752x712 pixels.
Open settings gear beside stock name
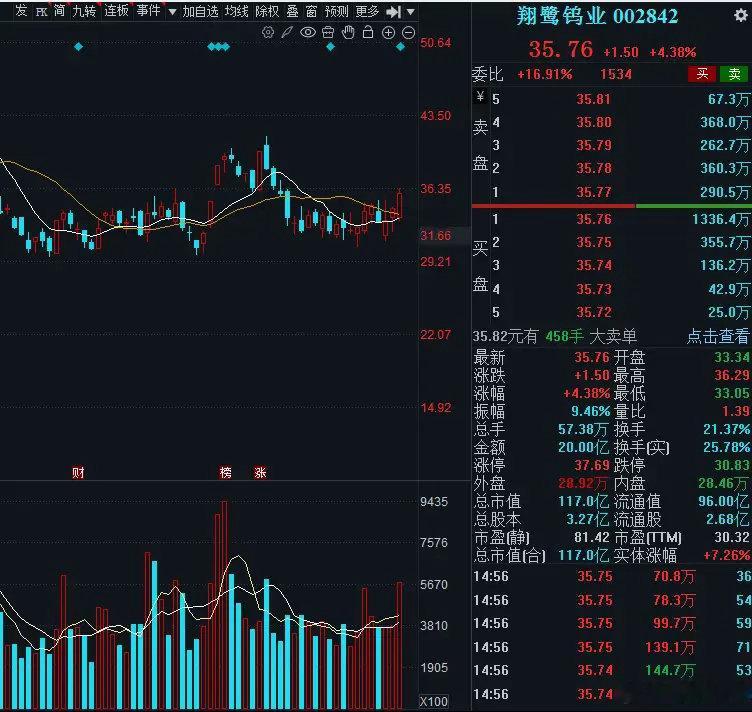741,16
